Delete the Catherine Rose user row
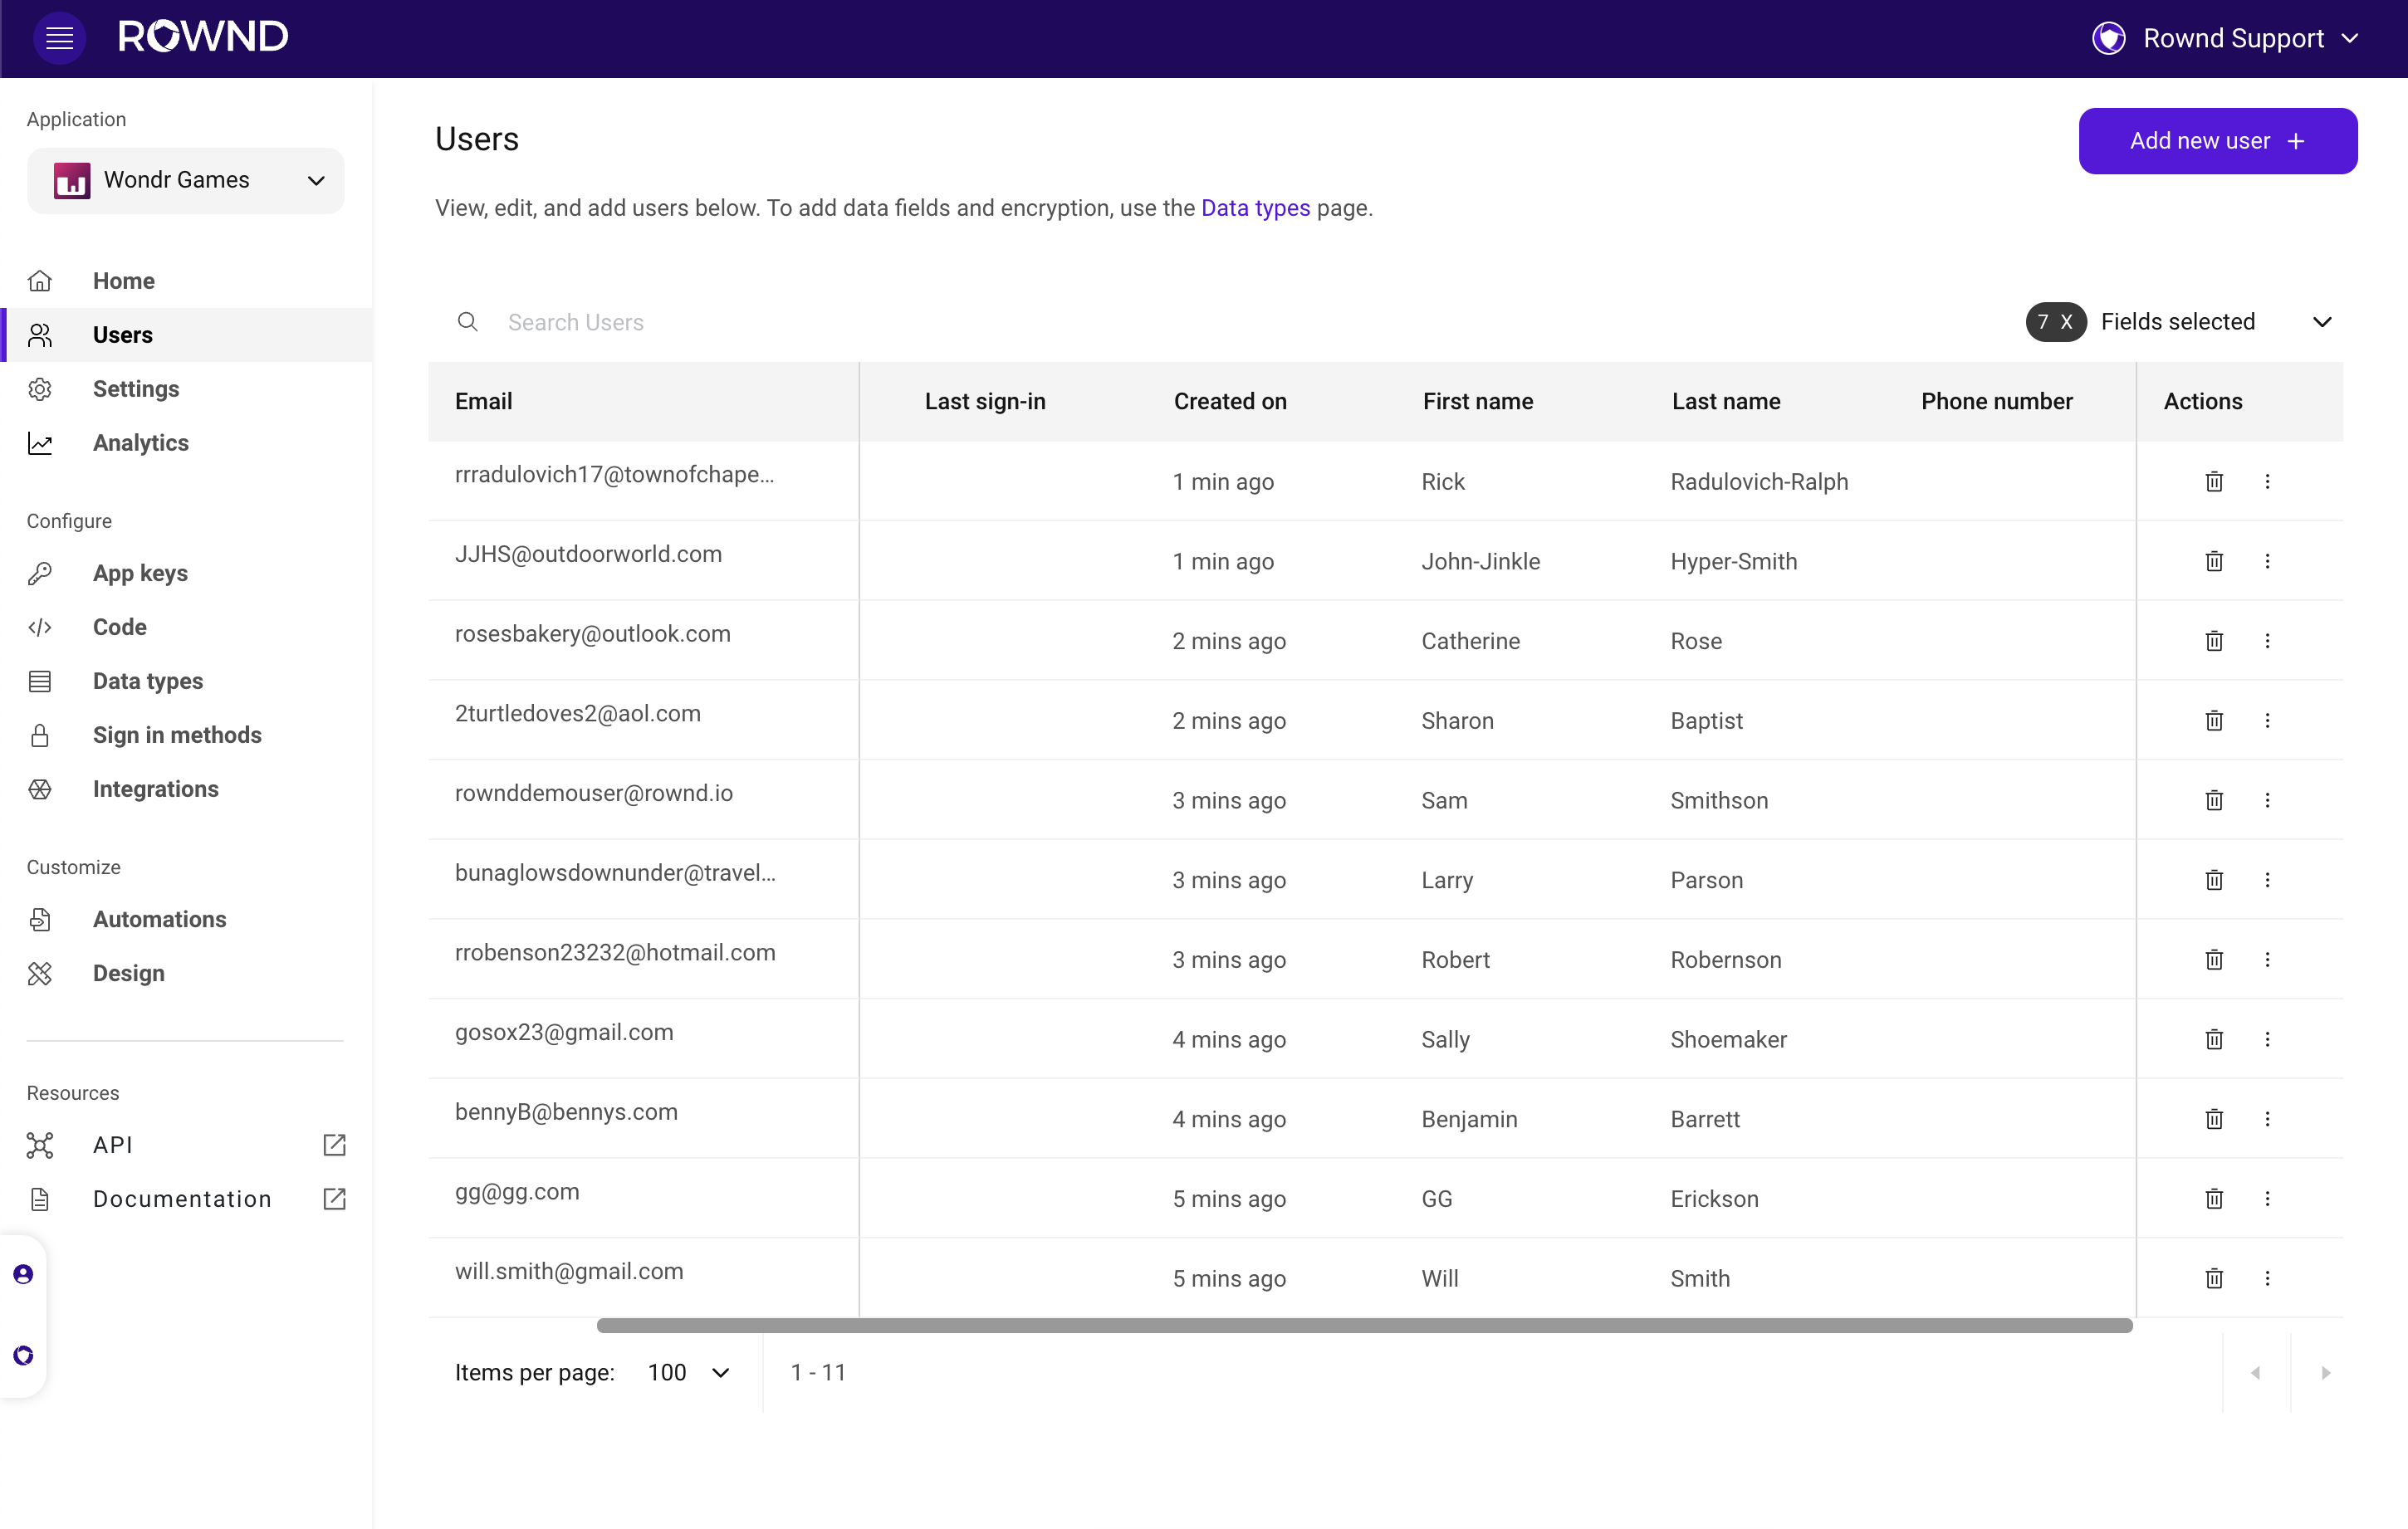Screen dimensions: 2408x1529 pyautogui.click(x=2214, y=641)
